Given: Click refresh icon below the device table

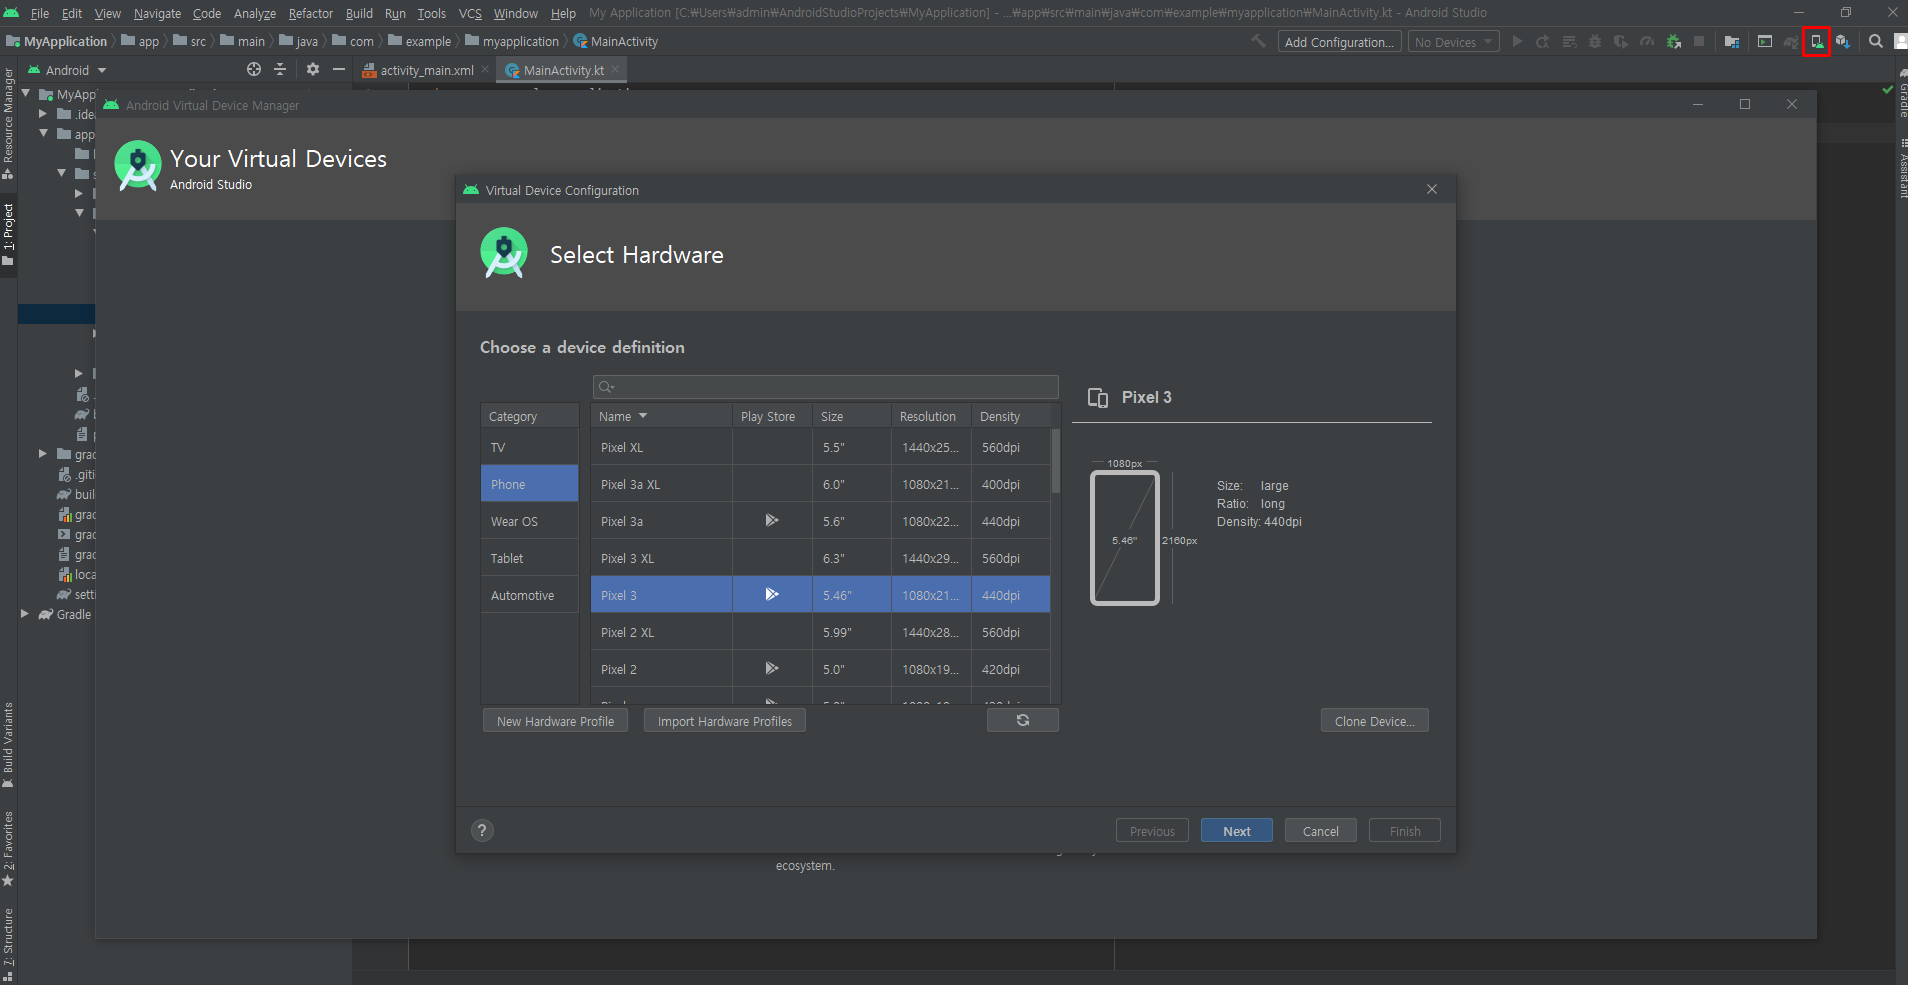Looking at the screenshot, I should [1023, 720].
